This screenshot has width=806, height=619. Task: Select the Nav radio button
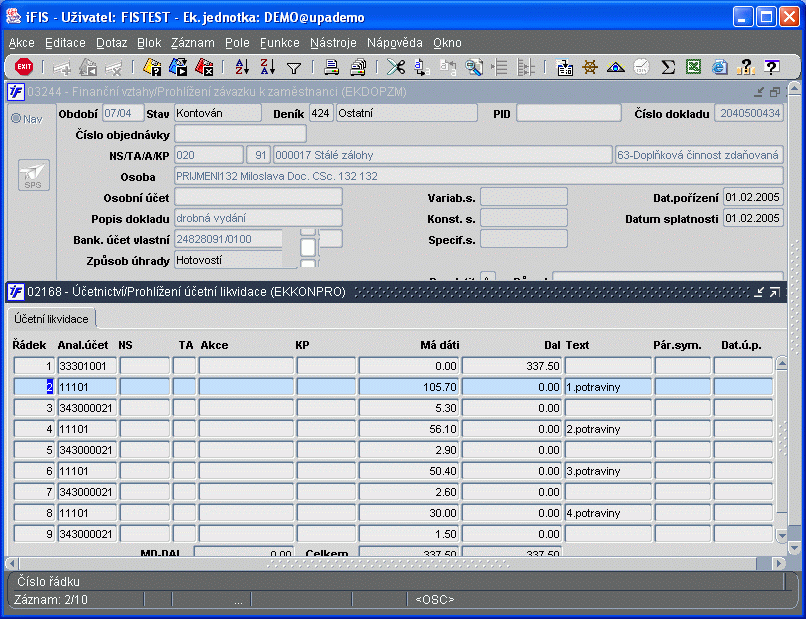[x=17, y=119]
